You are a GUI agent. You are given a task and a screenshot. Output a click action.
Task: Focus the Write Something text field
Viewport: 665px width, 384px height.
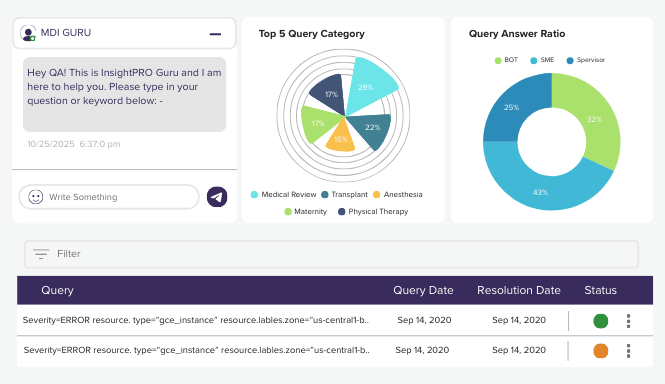[109, 197]
